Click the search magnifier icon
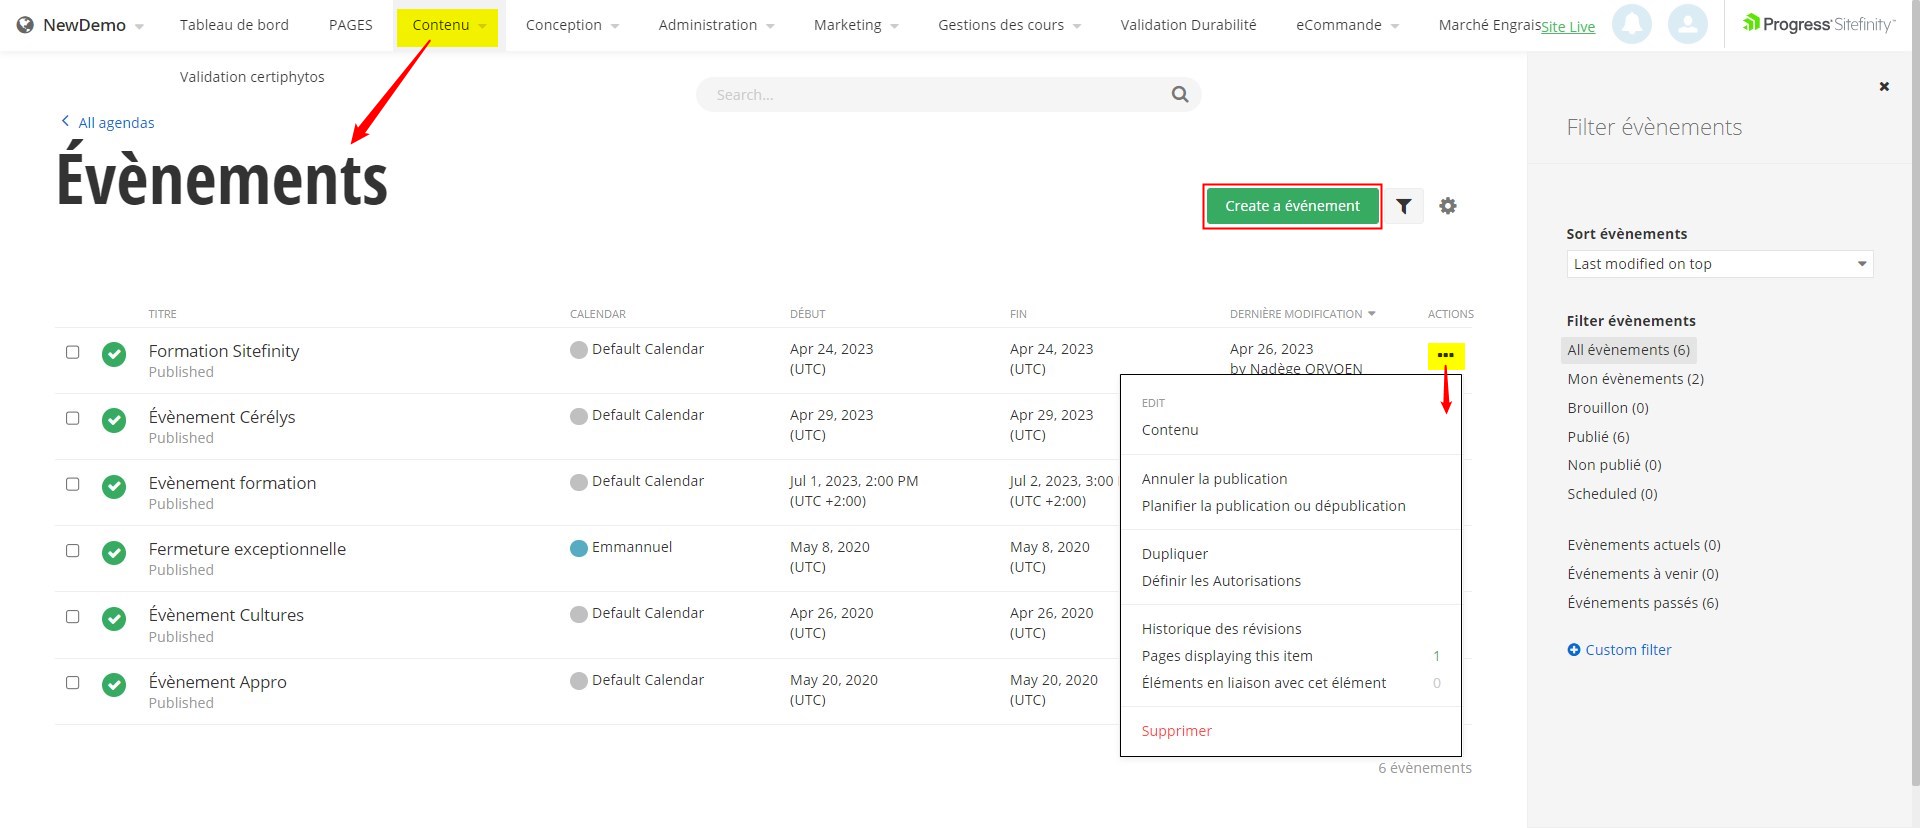The height and width of the screenshot is (828, 1920). point(1180,95)
